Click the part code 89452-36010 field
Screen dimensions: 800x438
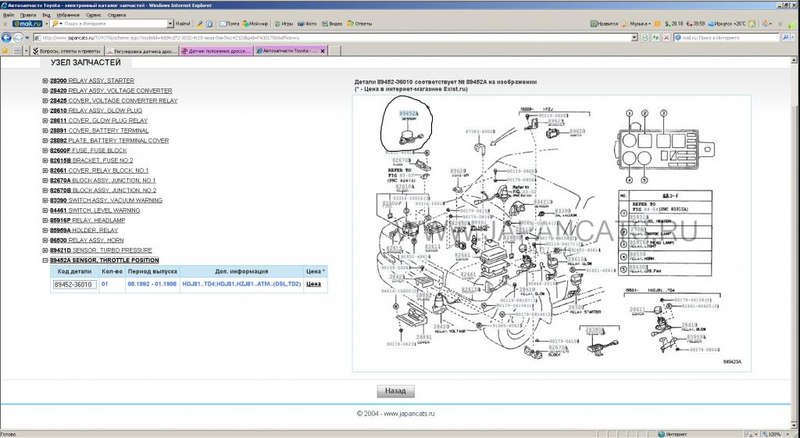[x=75, y=284]
